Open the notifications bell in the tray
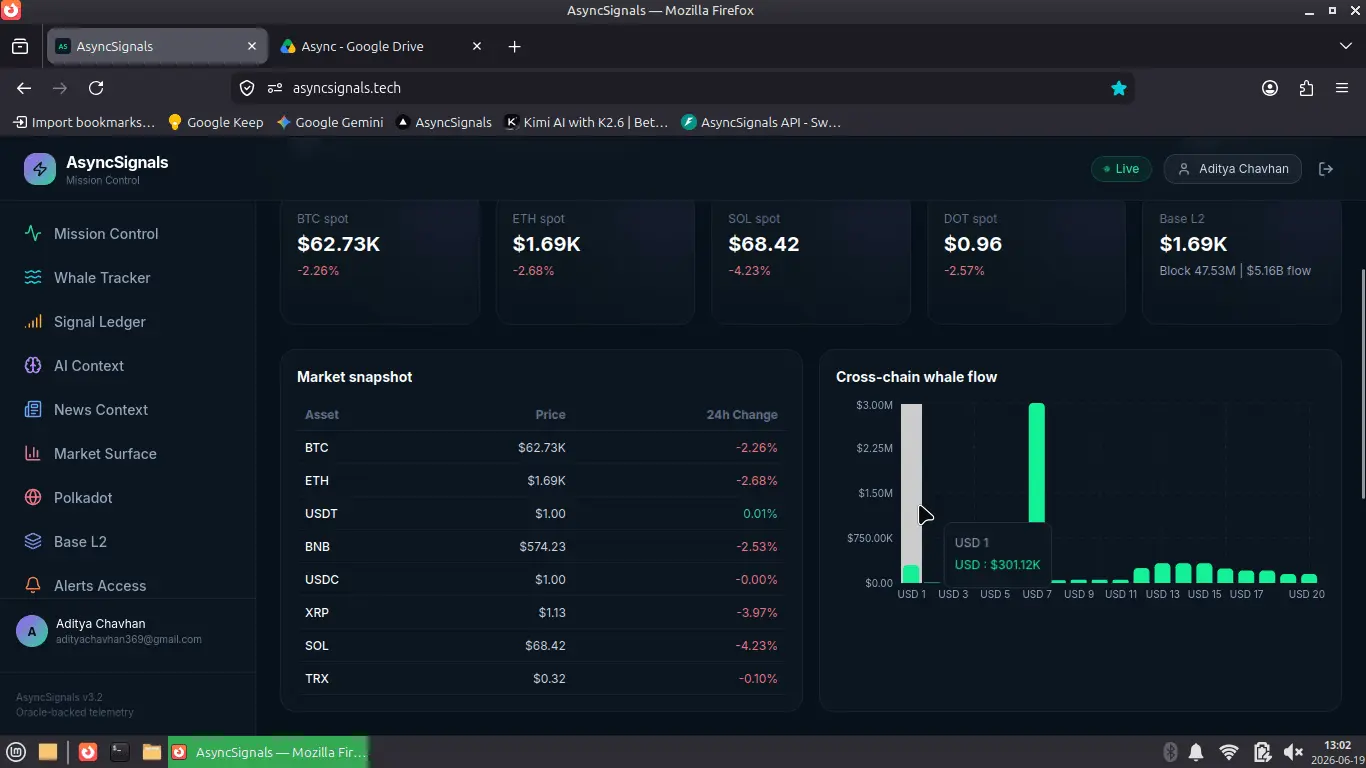This screenshot has height=768, width=1366. (1196, 752)
